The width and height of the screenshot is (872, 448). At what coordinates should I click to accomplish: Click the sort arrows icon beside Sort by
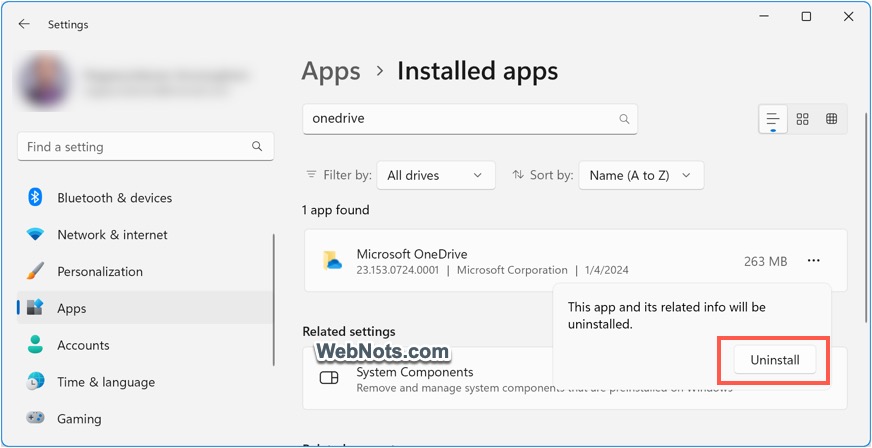pyautogui.click(x=518, y=175)
